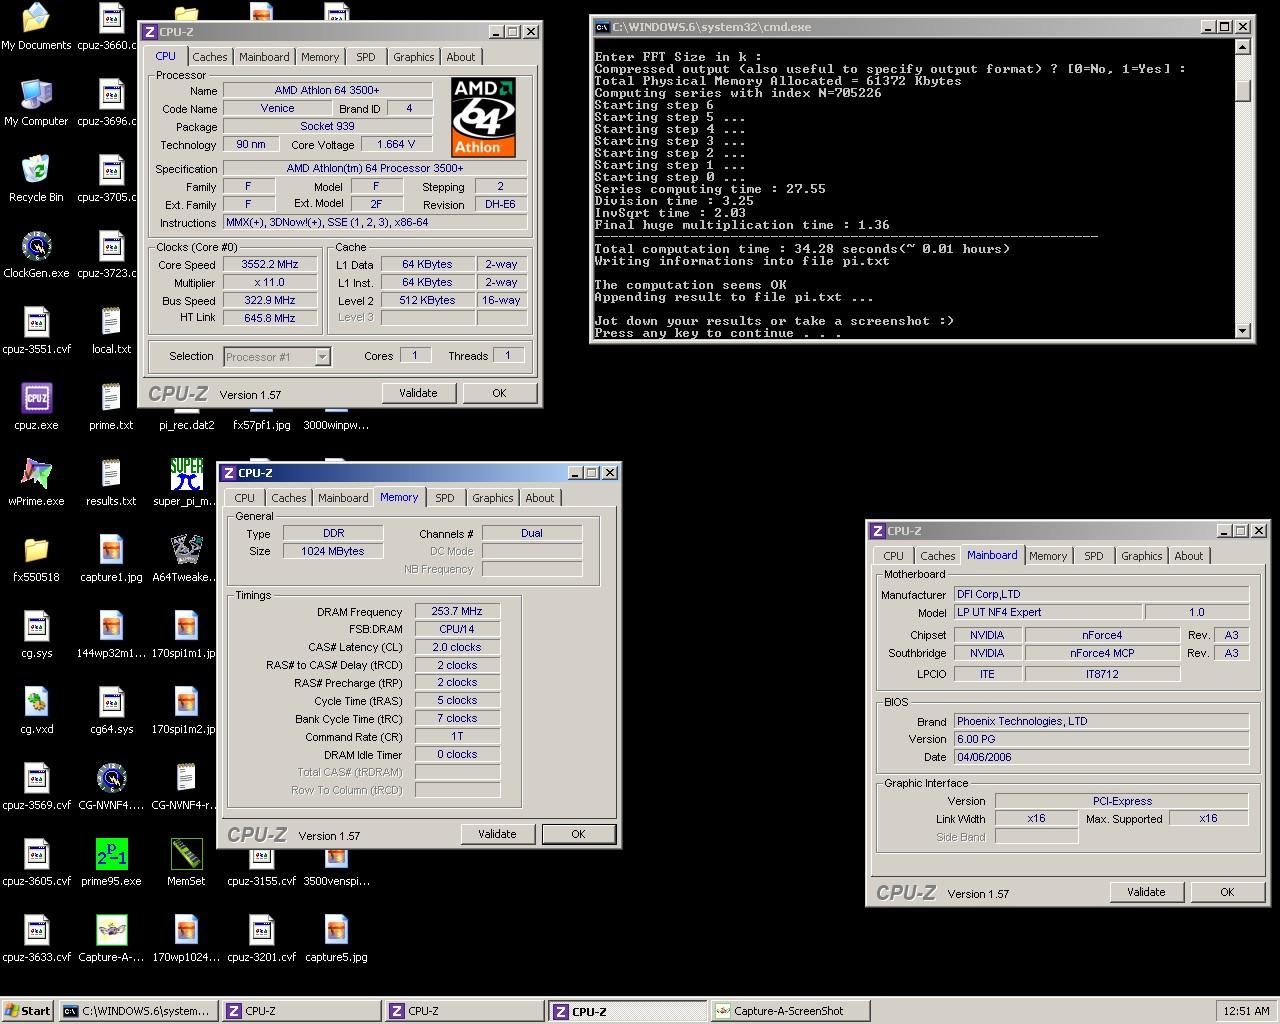The width and height of the screenshot is (1280, 1024).
Task: Select the cg.vxd file icon
Action: click(36, 710)
